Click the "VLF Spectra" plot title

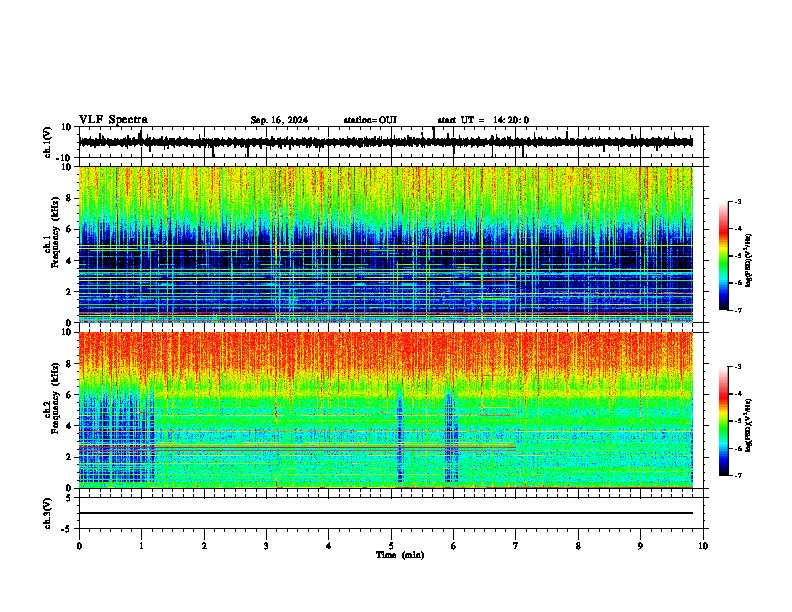coord(113,120)
